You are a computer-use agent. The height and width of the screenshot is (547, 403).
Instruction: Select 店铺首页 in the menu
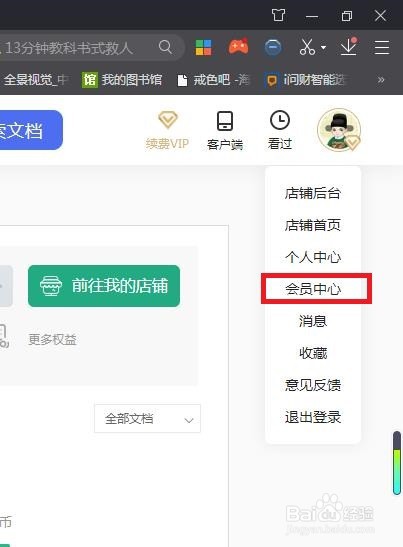[313, 225]
